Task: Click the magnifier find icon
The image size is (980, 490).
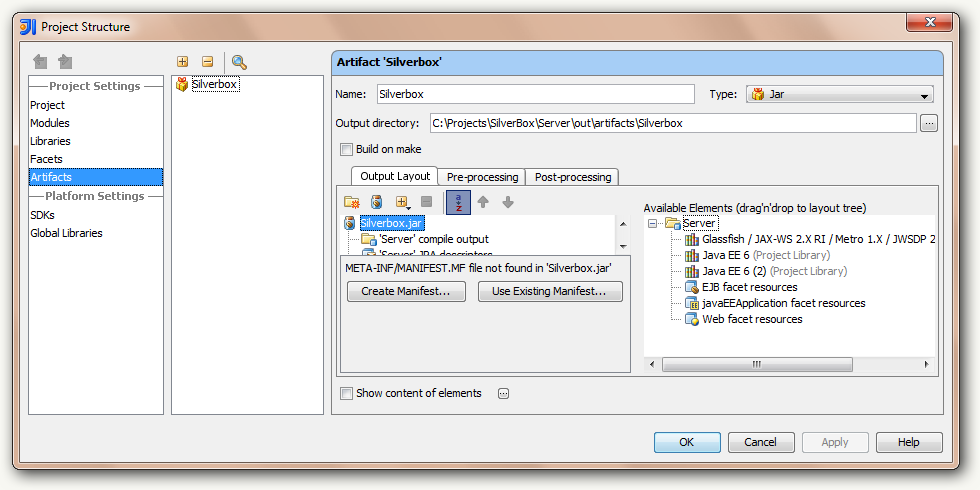Action: pos(239,62)
